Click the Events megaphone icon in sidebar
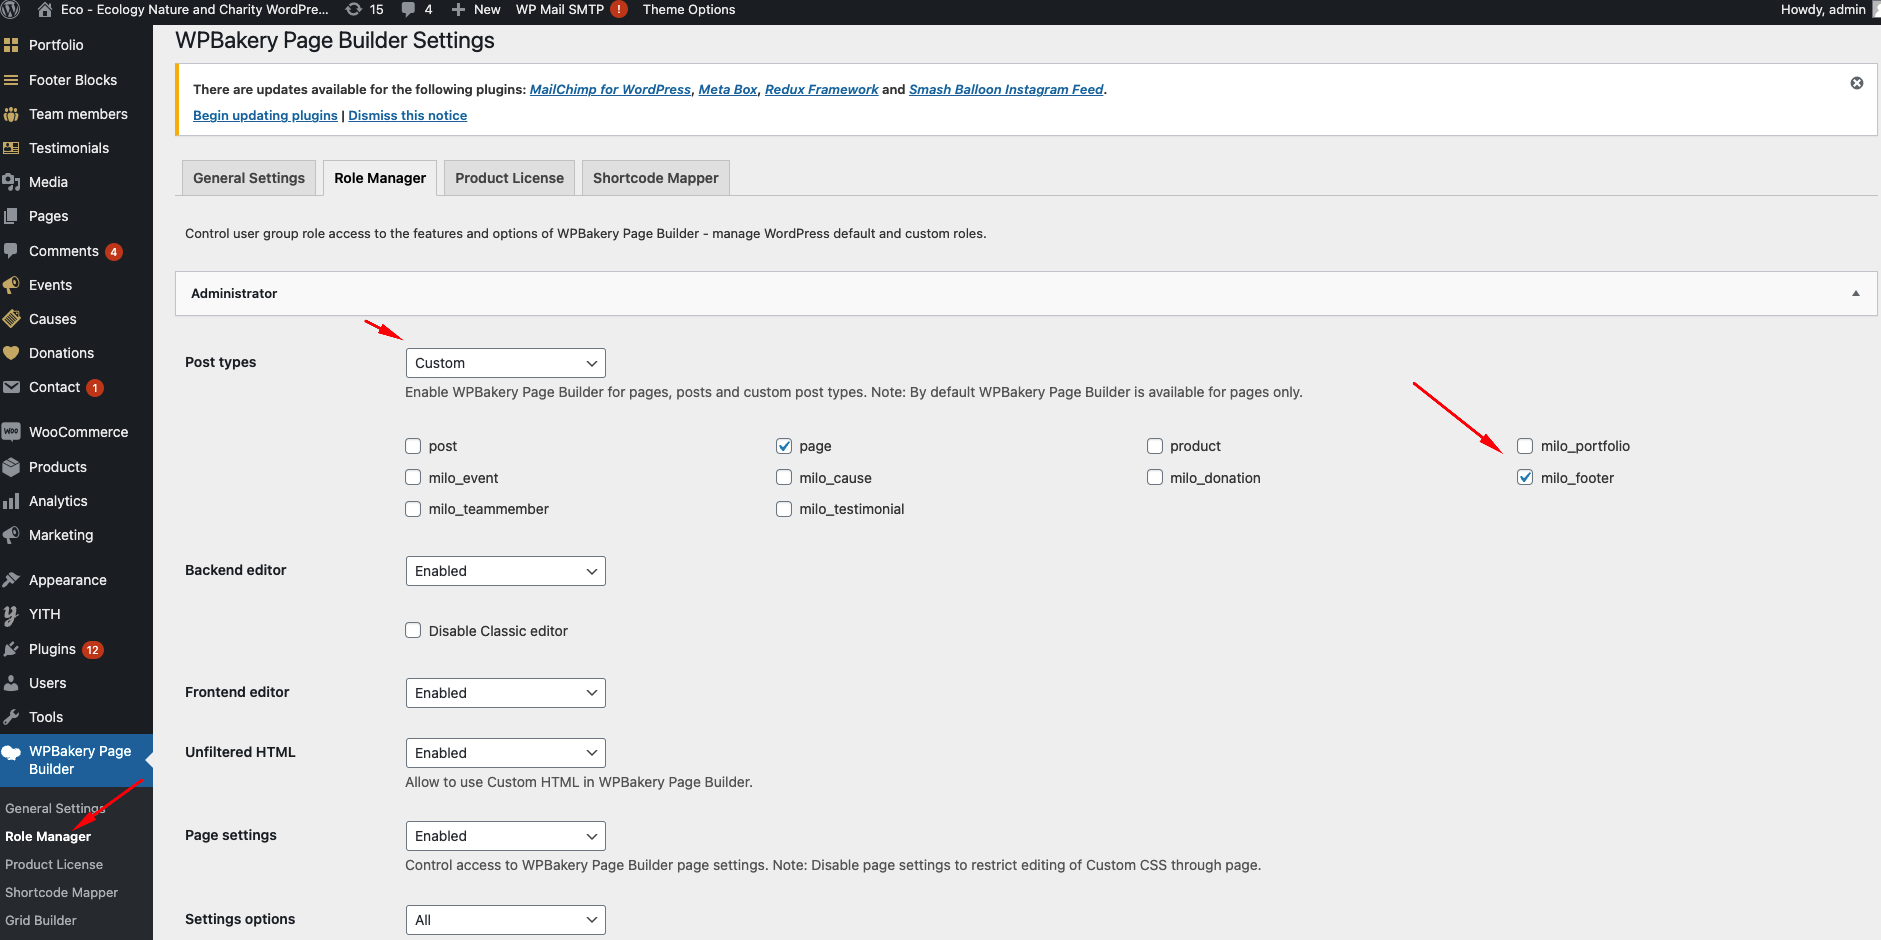The image size is (1881, 940). (11, 285)
